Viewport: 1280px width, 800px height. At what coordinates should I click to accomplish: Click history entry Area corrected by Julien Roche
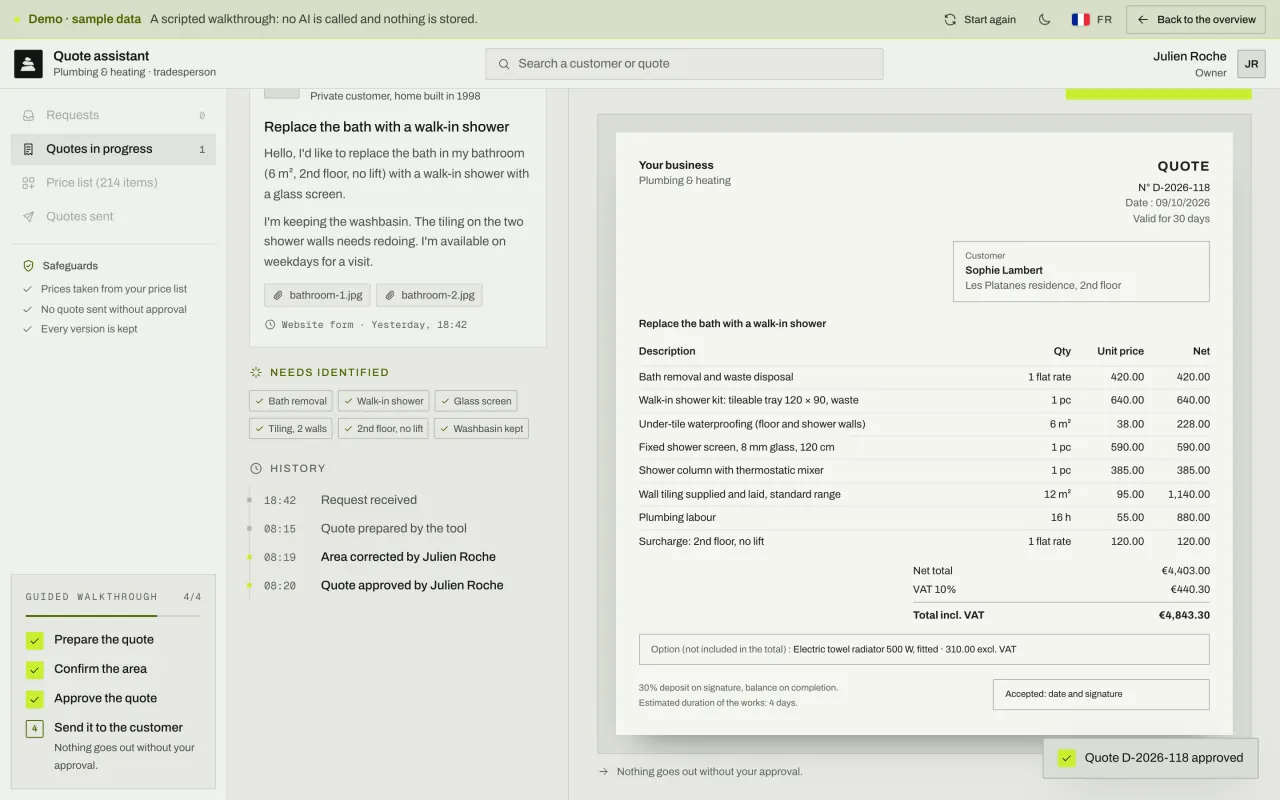(x=408, y=557)
